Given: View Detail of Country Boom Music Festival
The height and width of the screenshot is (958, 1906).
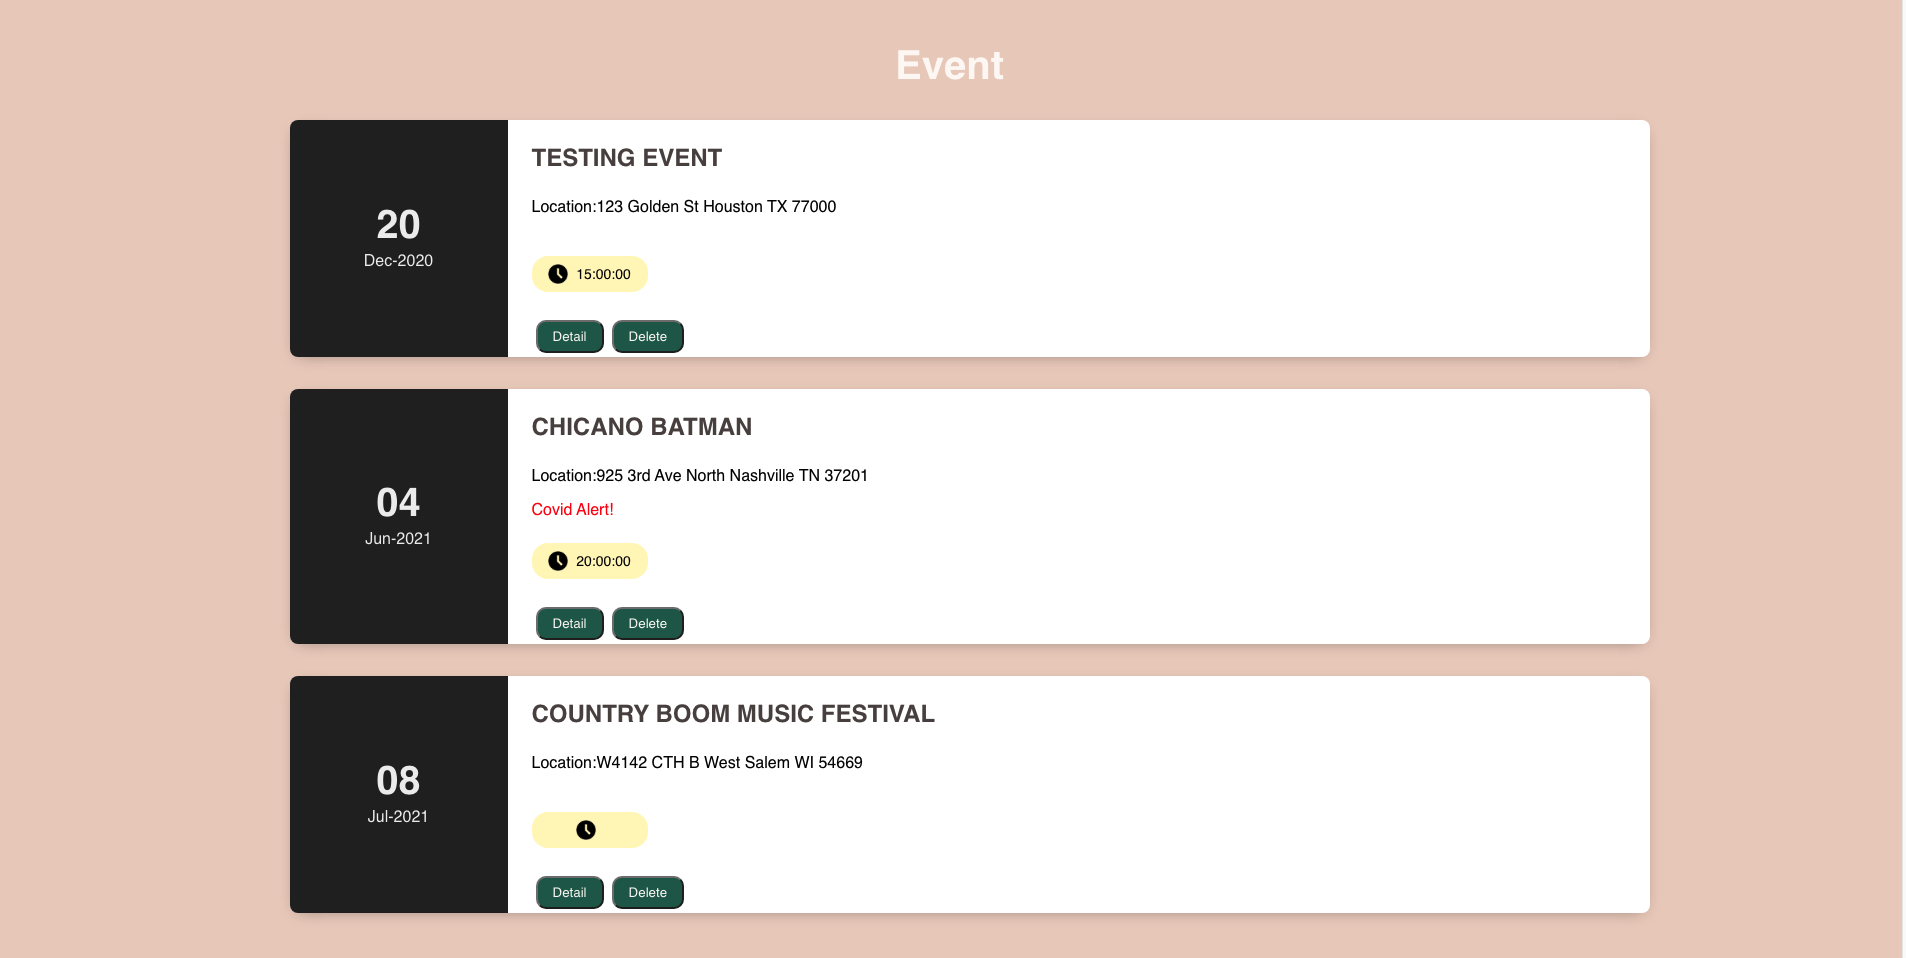Looking at the screenshot, I should tap(569, 893).
